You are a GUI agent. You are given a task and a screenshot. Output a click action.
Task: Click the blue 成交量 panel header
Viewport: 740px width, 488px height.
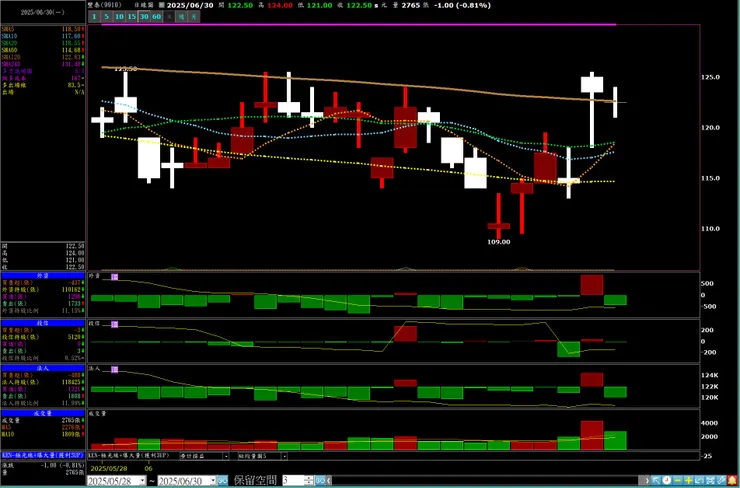pyautogui.click(x=43, y=413)
